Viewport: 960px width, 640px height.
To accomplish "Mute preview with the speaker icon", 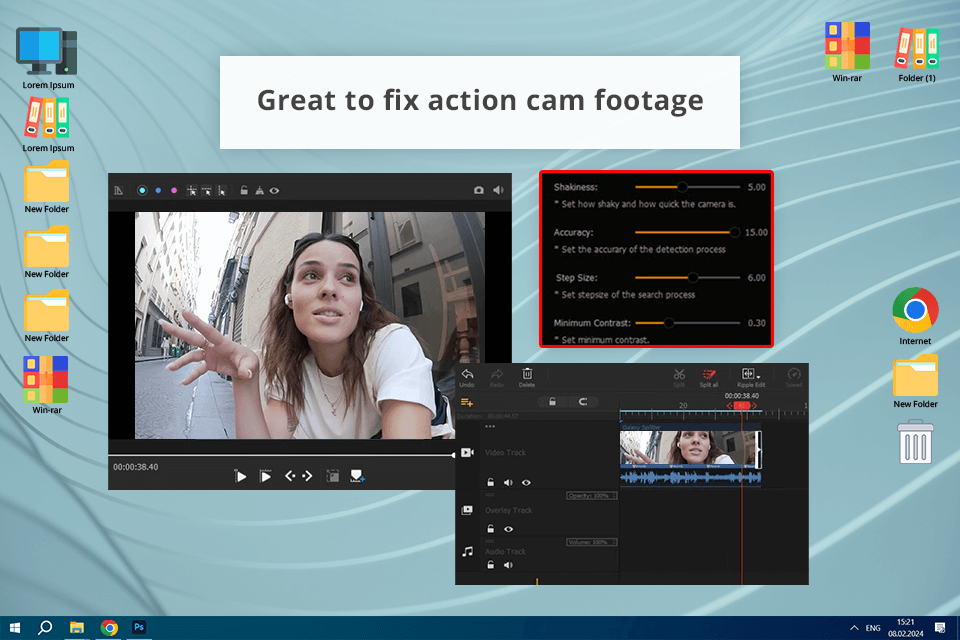I will 498,190.
